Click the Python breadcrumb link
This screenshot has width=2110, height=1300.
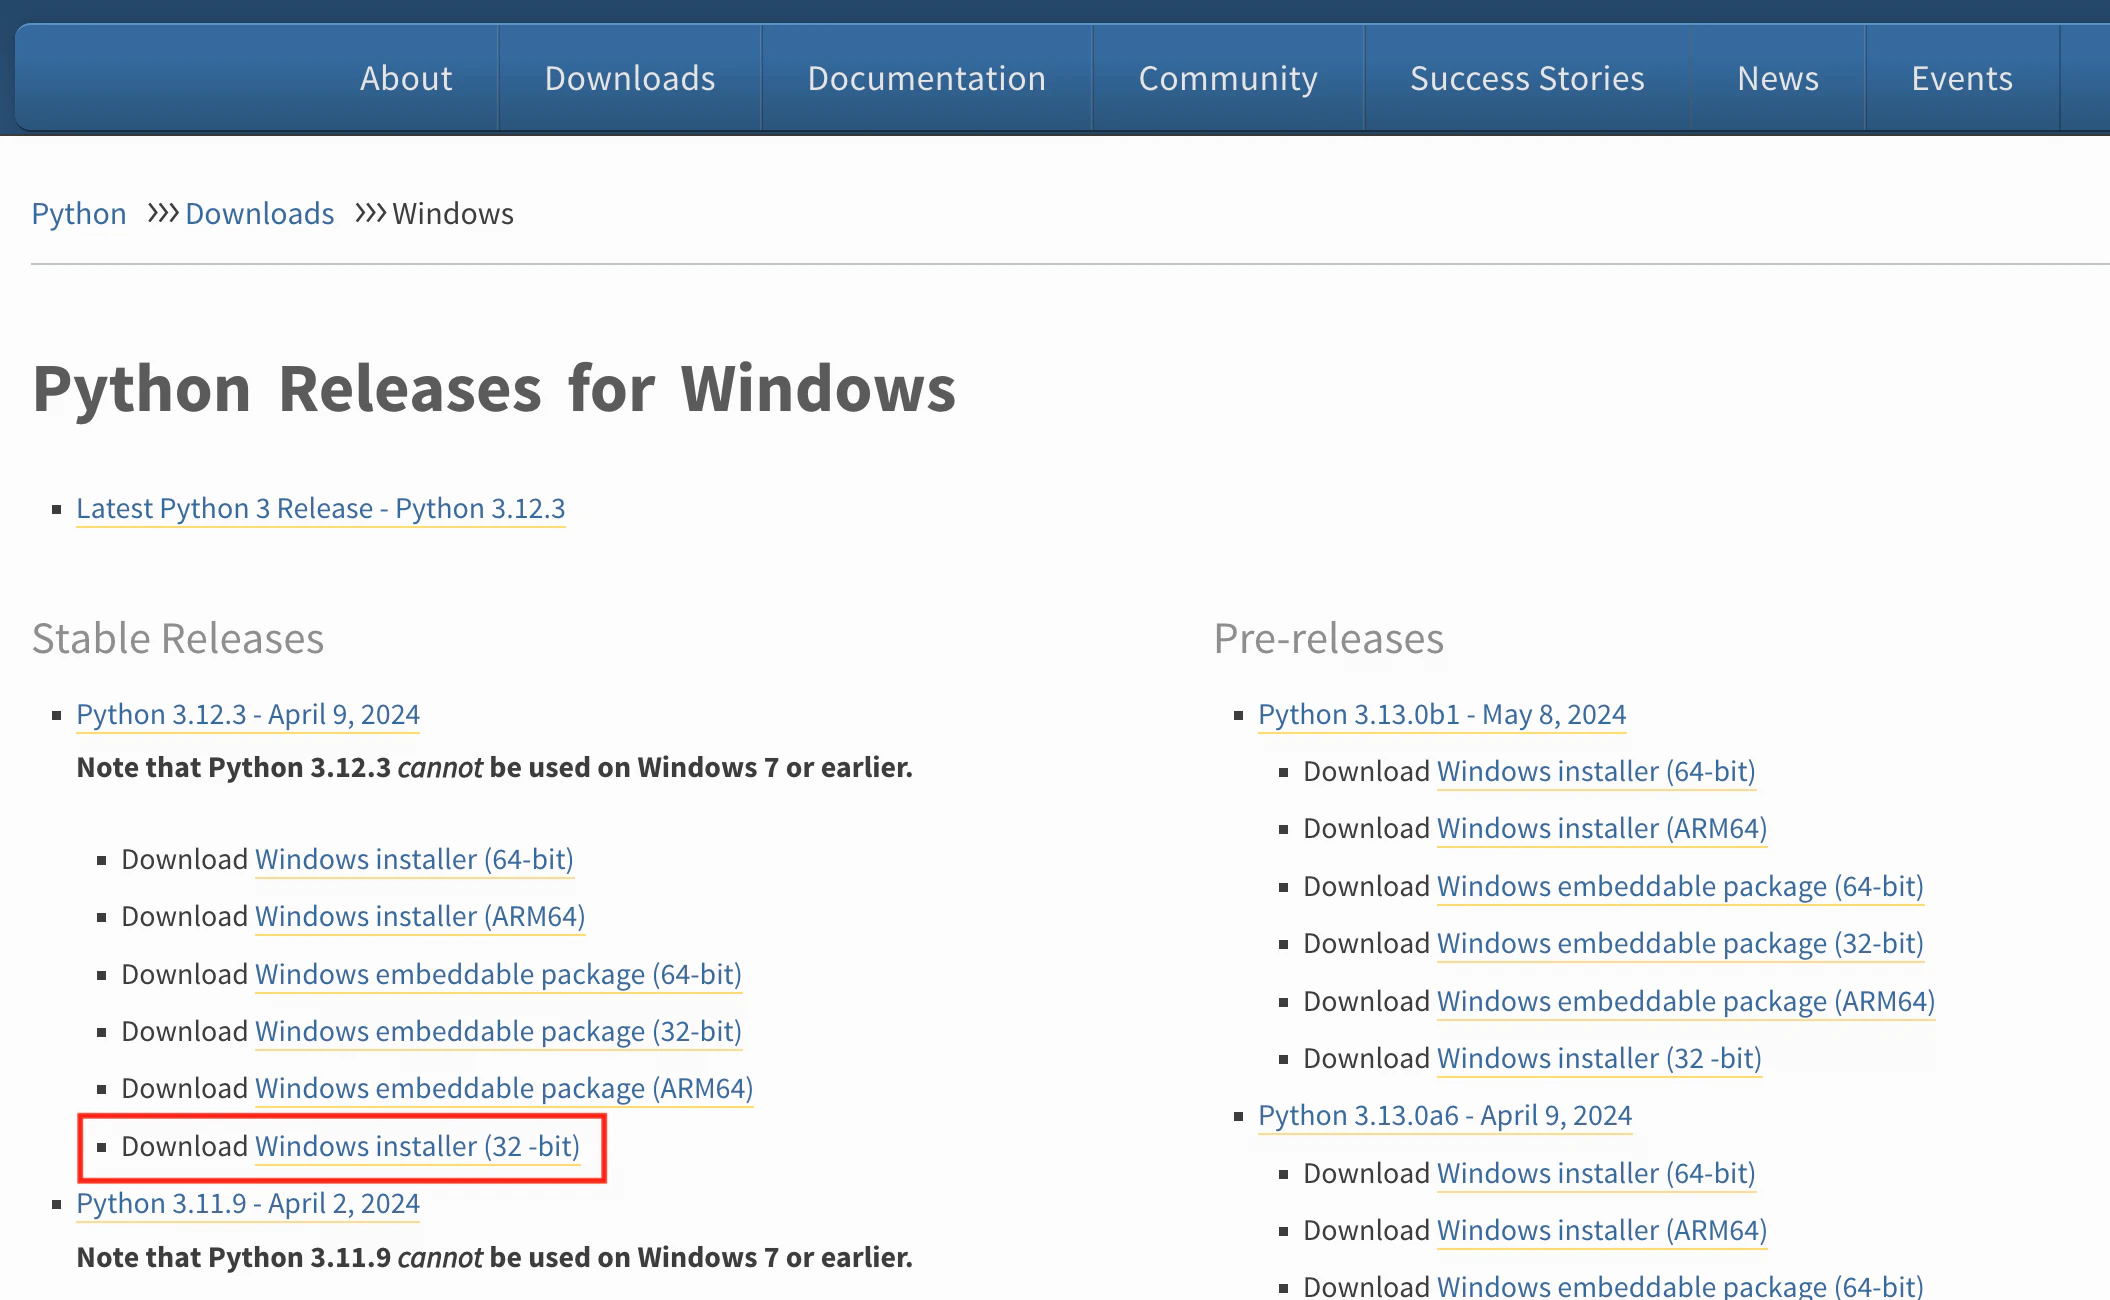pos(79,214)
